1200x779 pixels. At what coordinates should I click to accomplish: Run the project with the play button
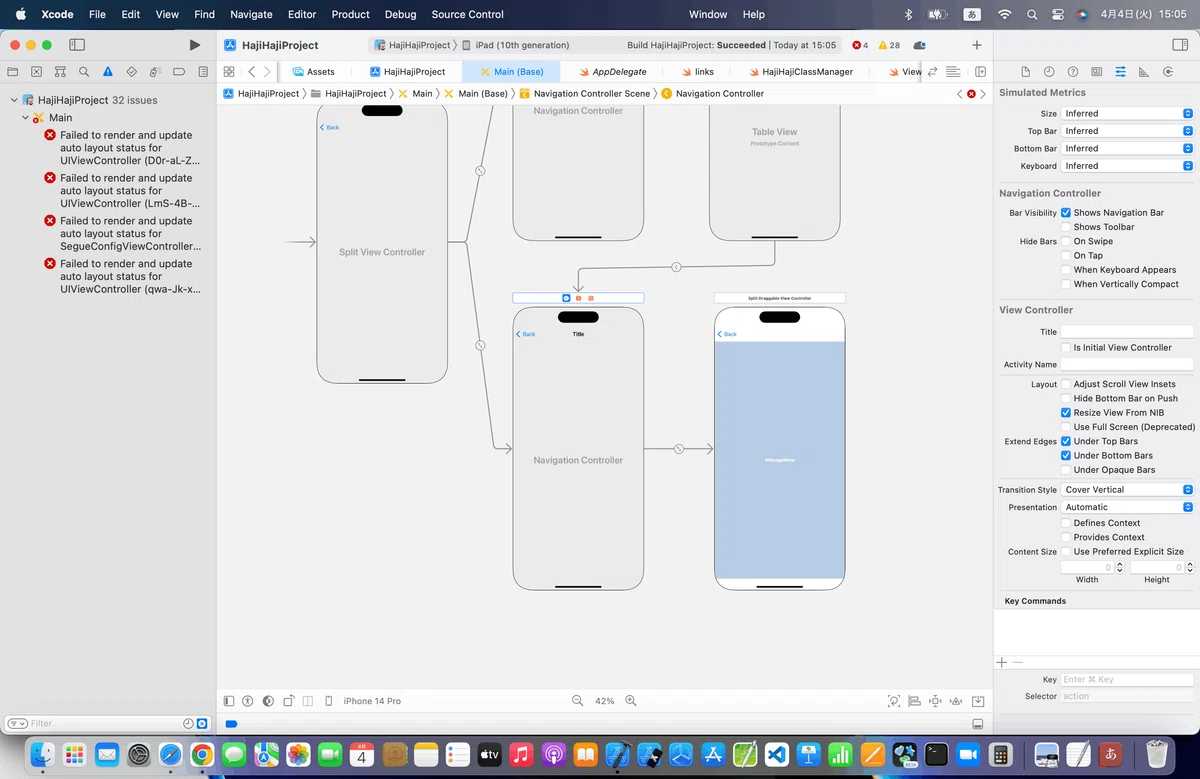[194, 45]
